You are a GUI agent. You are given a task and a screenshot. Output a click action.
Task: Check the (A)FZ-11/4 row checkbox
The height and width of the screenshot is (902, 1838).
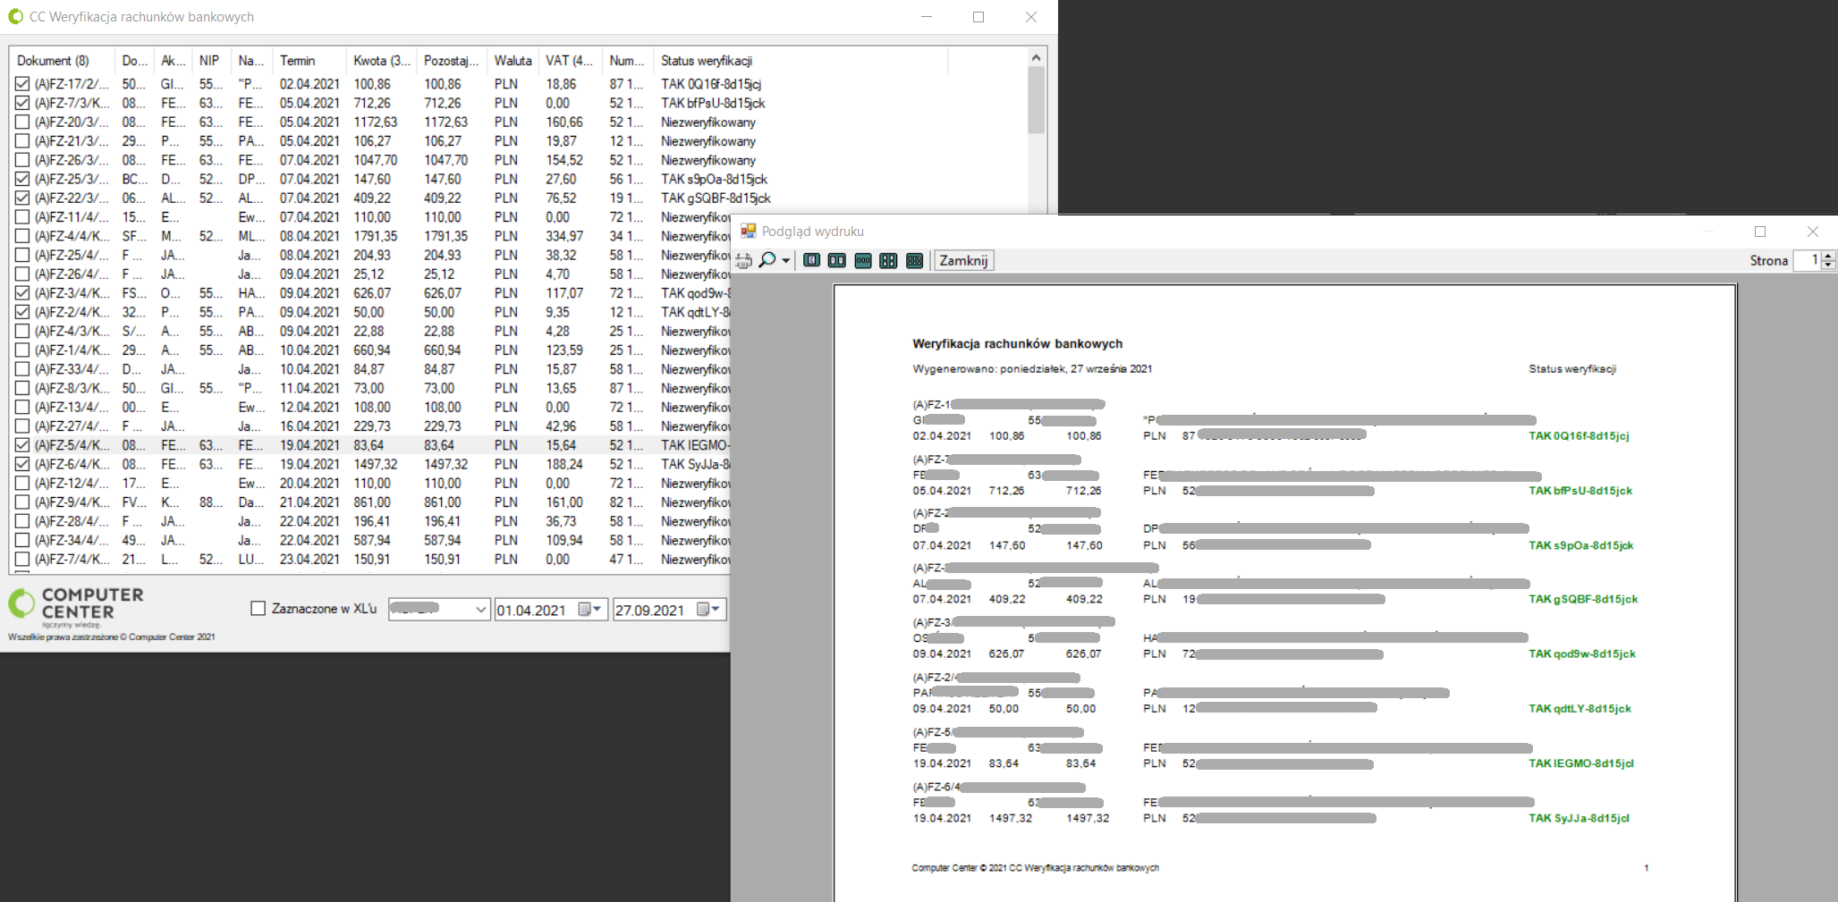[22, 217]
